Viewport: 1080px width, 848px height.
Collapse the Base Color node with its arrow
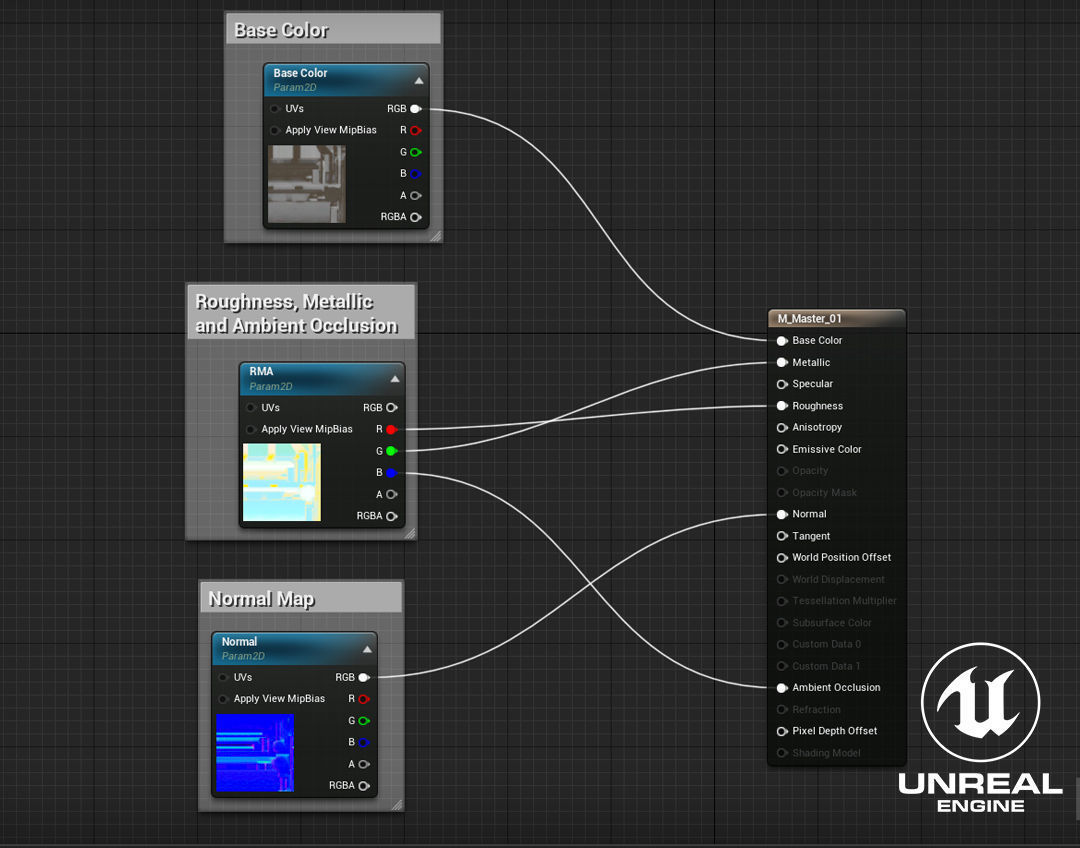[419, 81]
